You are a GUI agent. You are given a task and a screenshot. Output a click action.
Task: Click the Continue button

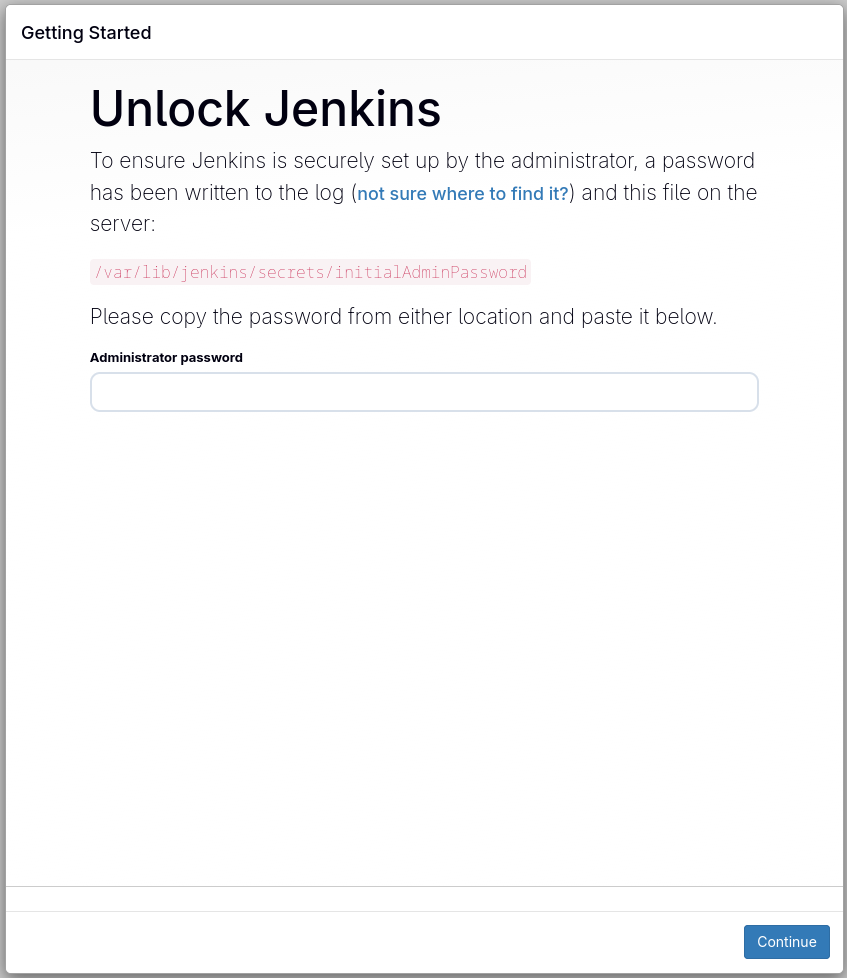coord(786,942)
